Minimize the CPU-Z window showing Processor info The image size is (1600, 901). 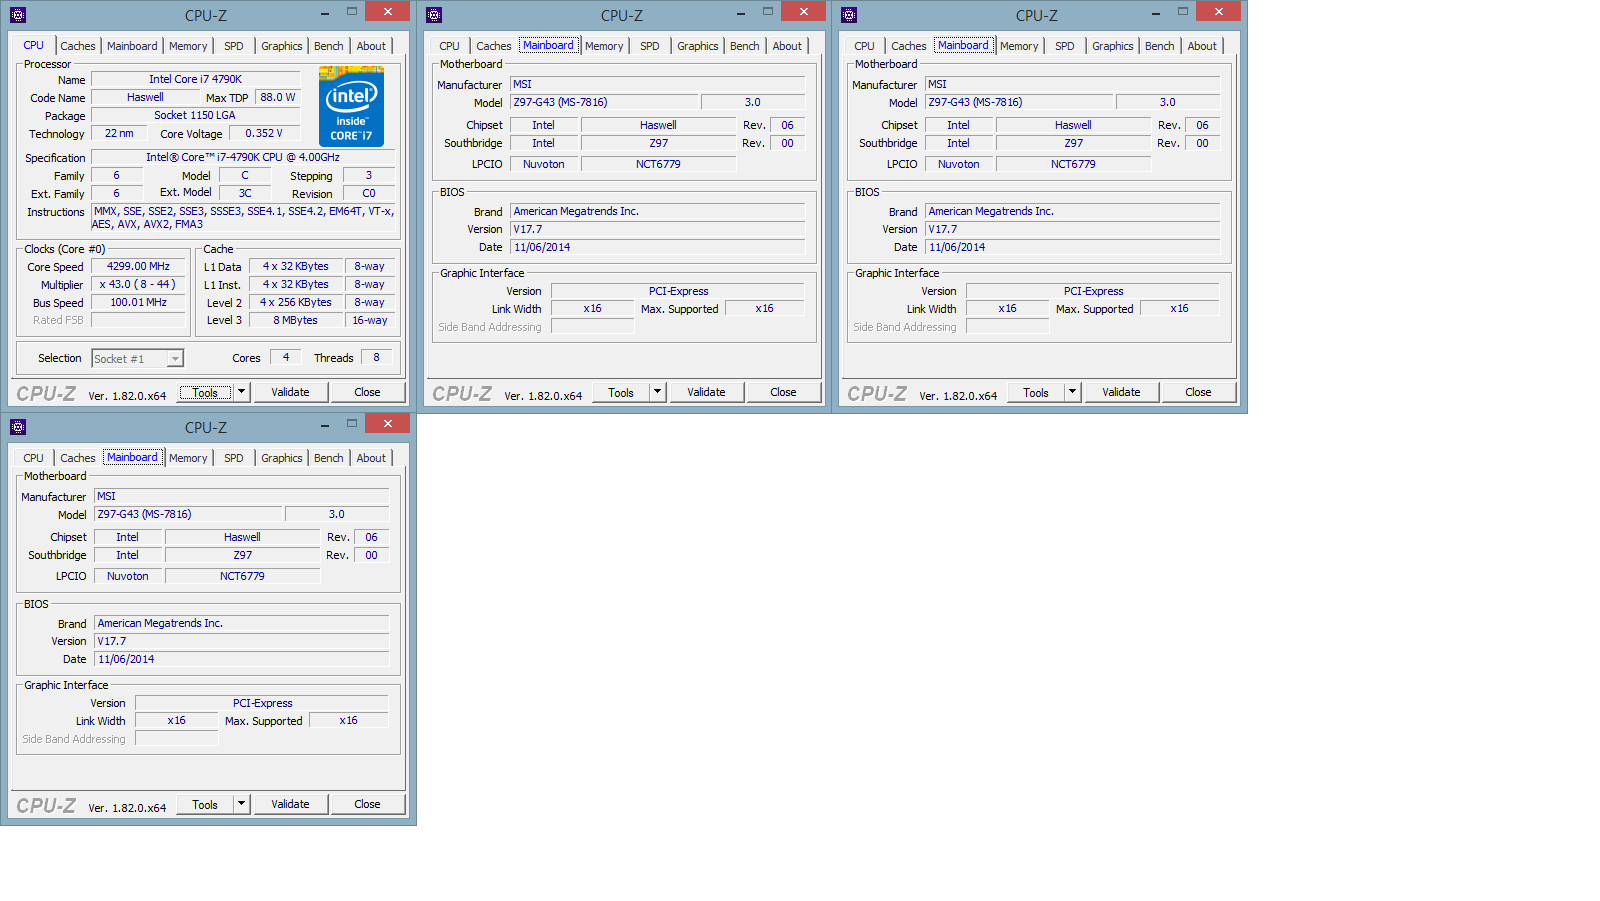(x=325, y=13)
